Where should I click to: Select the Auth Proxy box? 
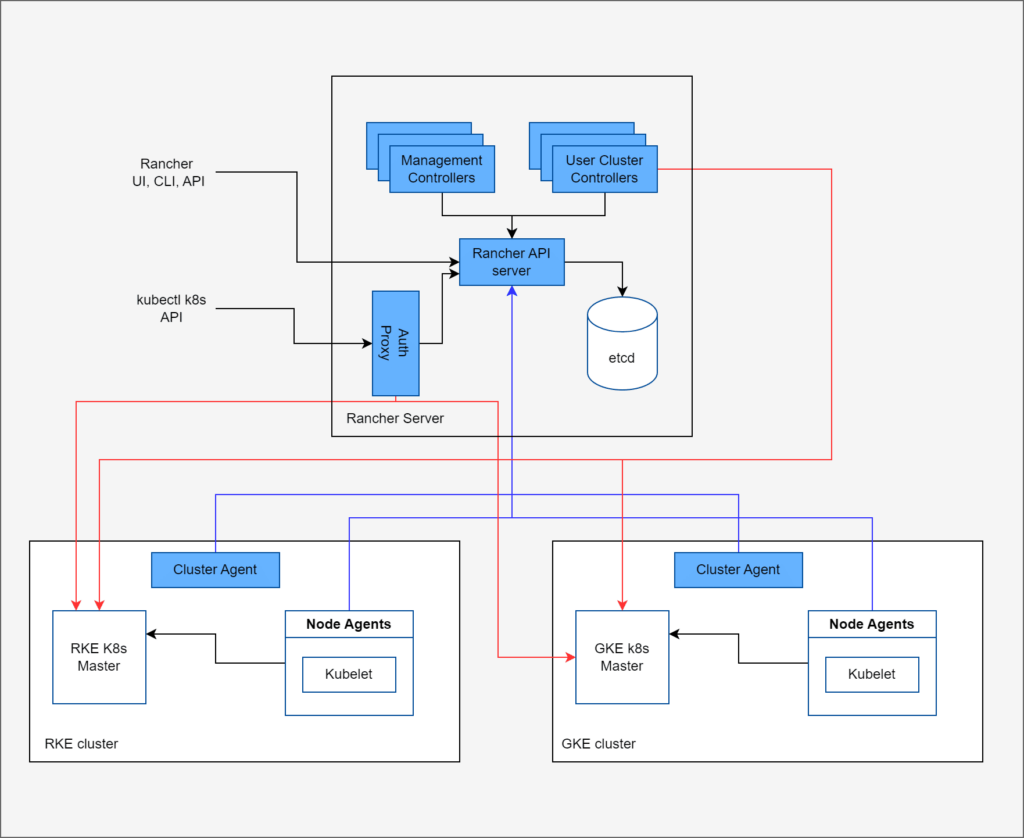(396, 343)
